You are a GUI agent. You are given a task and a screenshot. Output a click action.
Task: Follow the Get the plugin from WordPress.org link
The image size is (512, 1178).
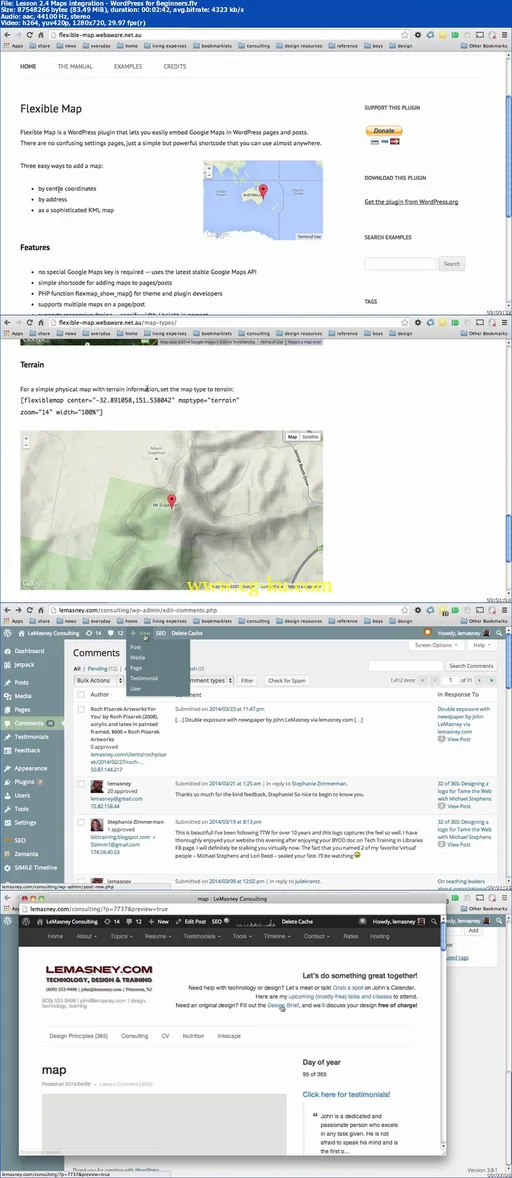[411, 201]
